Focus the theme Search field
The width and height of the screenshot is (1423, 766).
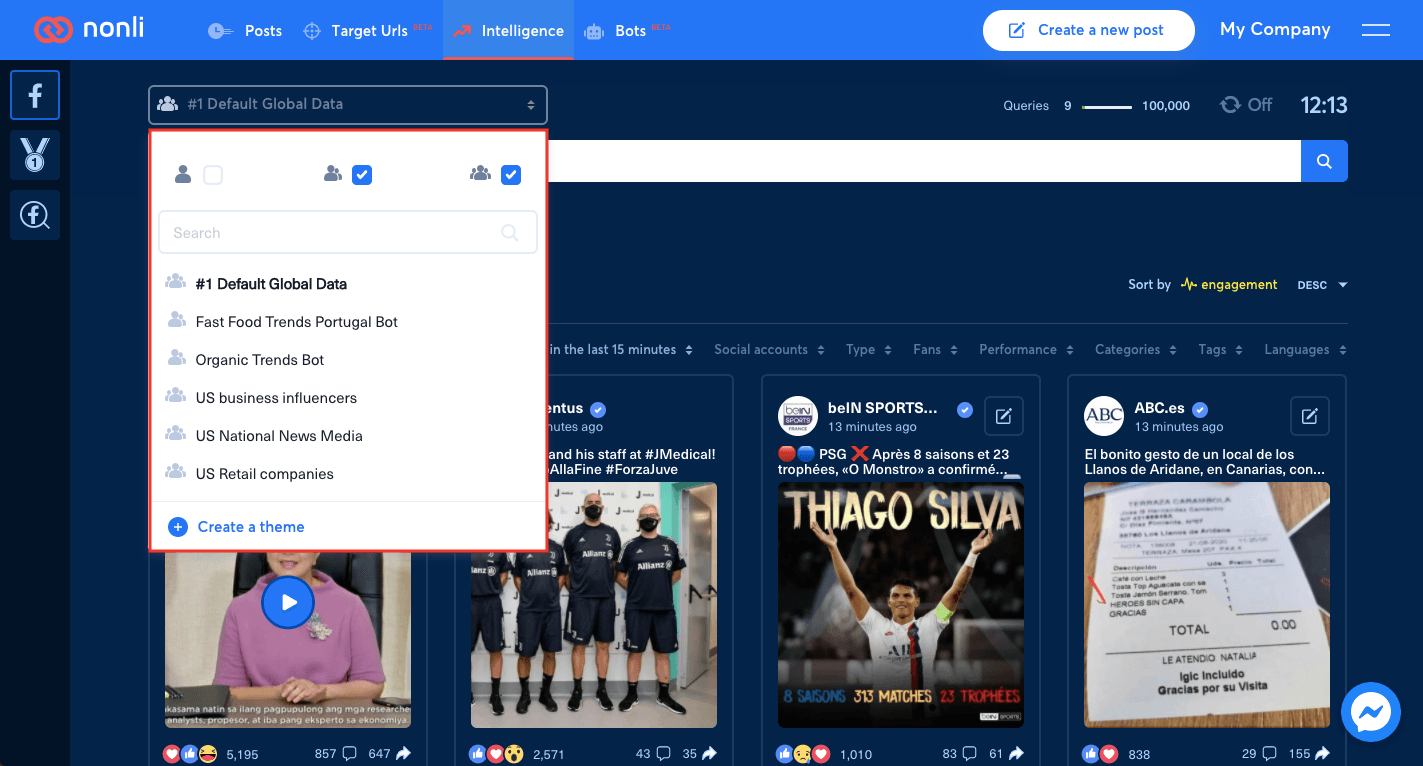348,233
